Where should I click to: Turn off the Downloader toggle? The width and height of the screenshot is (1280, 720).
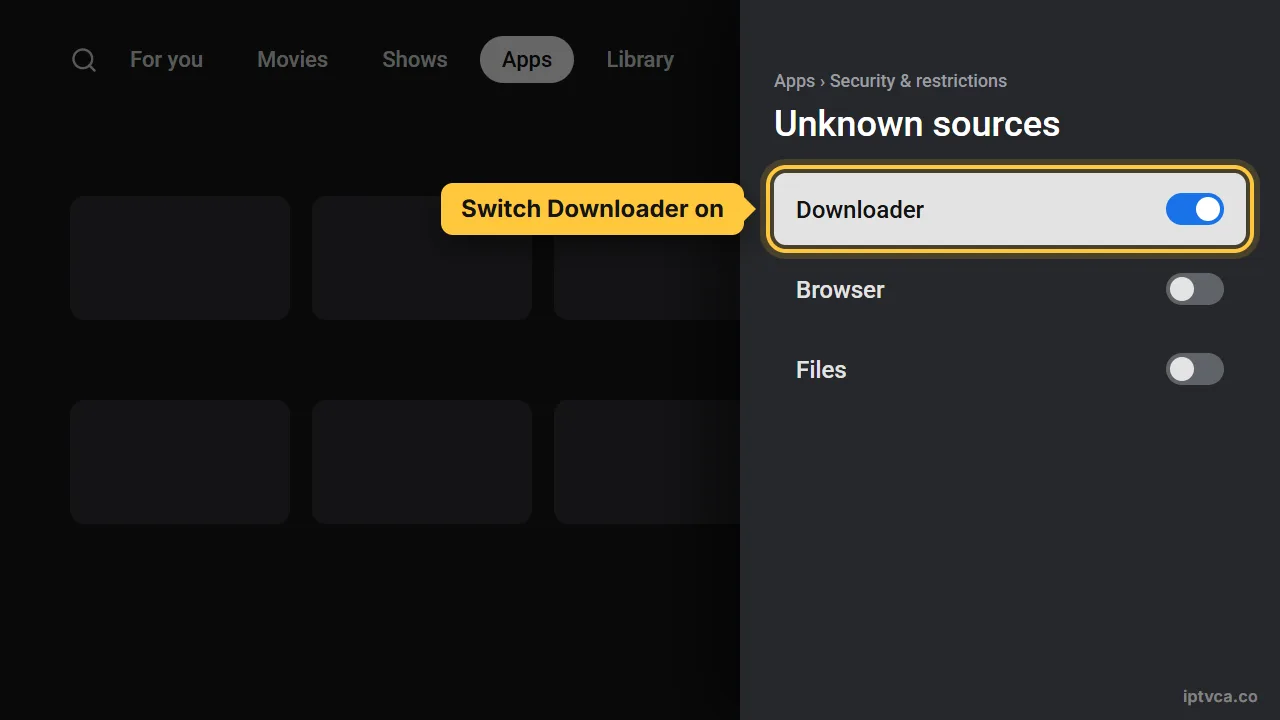tap(1194, 209)
